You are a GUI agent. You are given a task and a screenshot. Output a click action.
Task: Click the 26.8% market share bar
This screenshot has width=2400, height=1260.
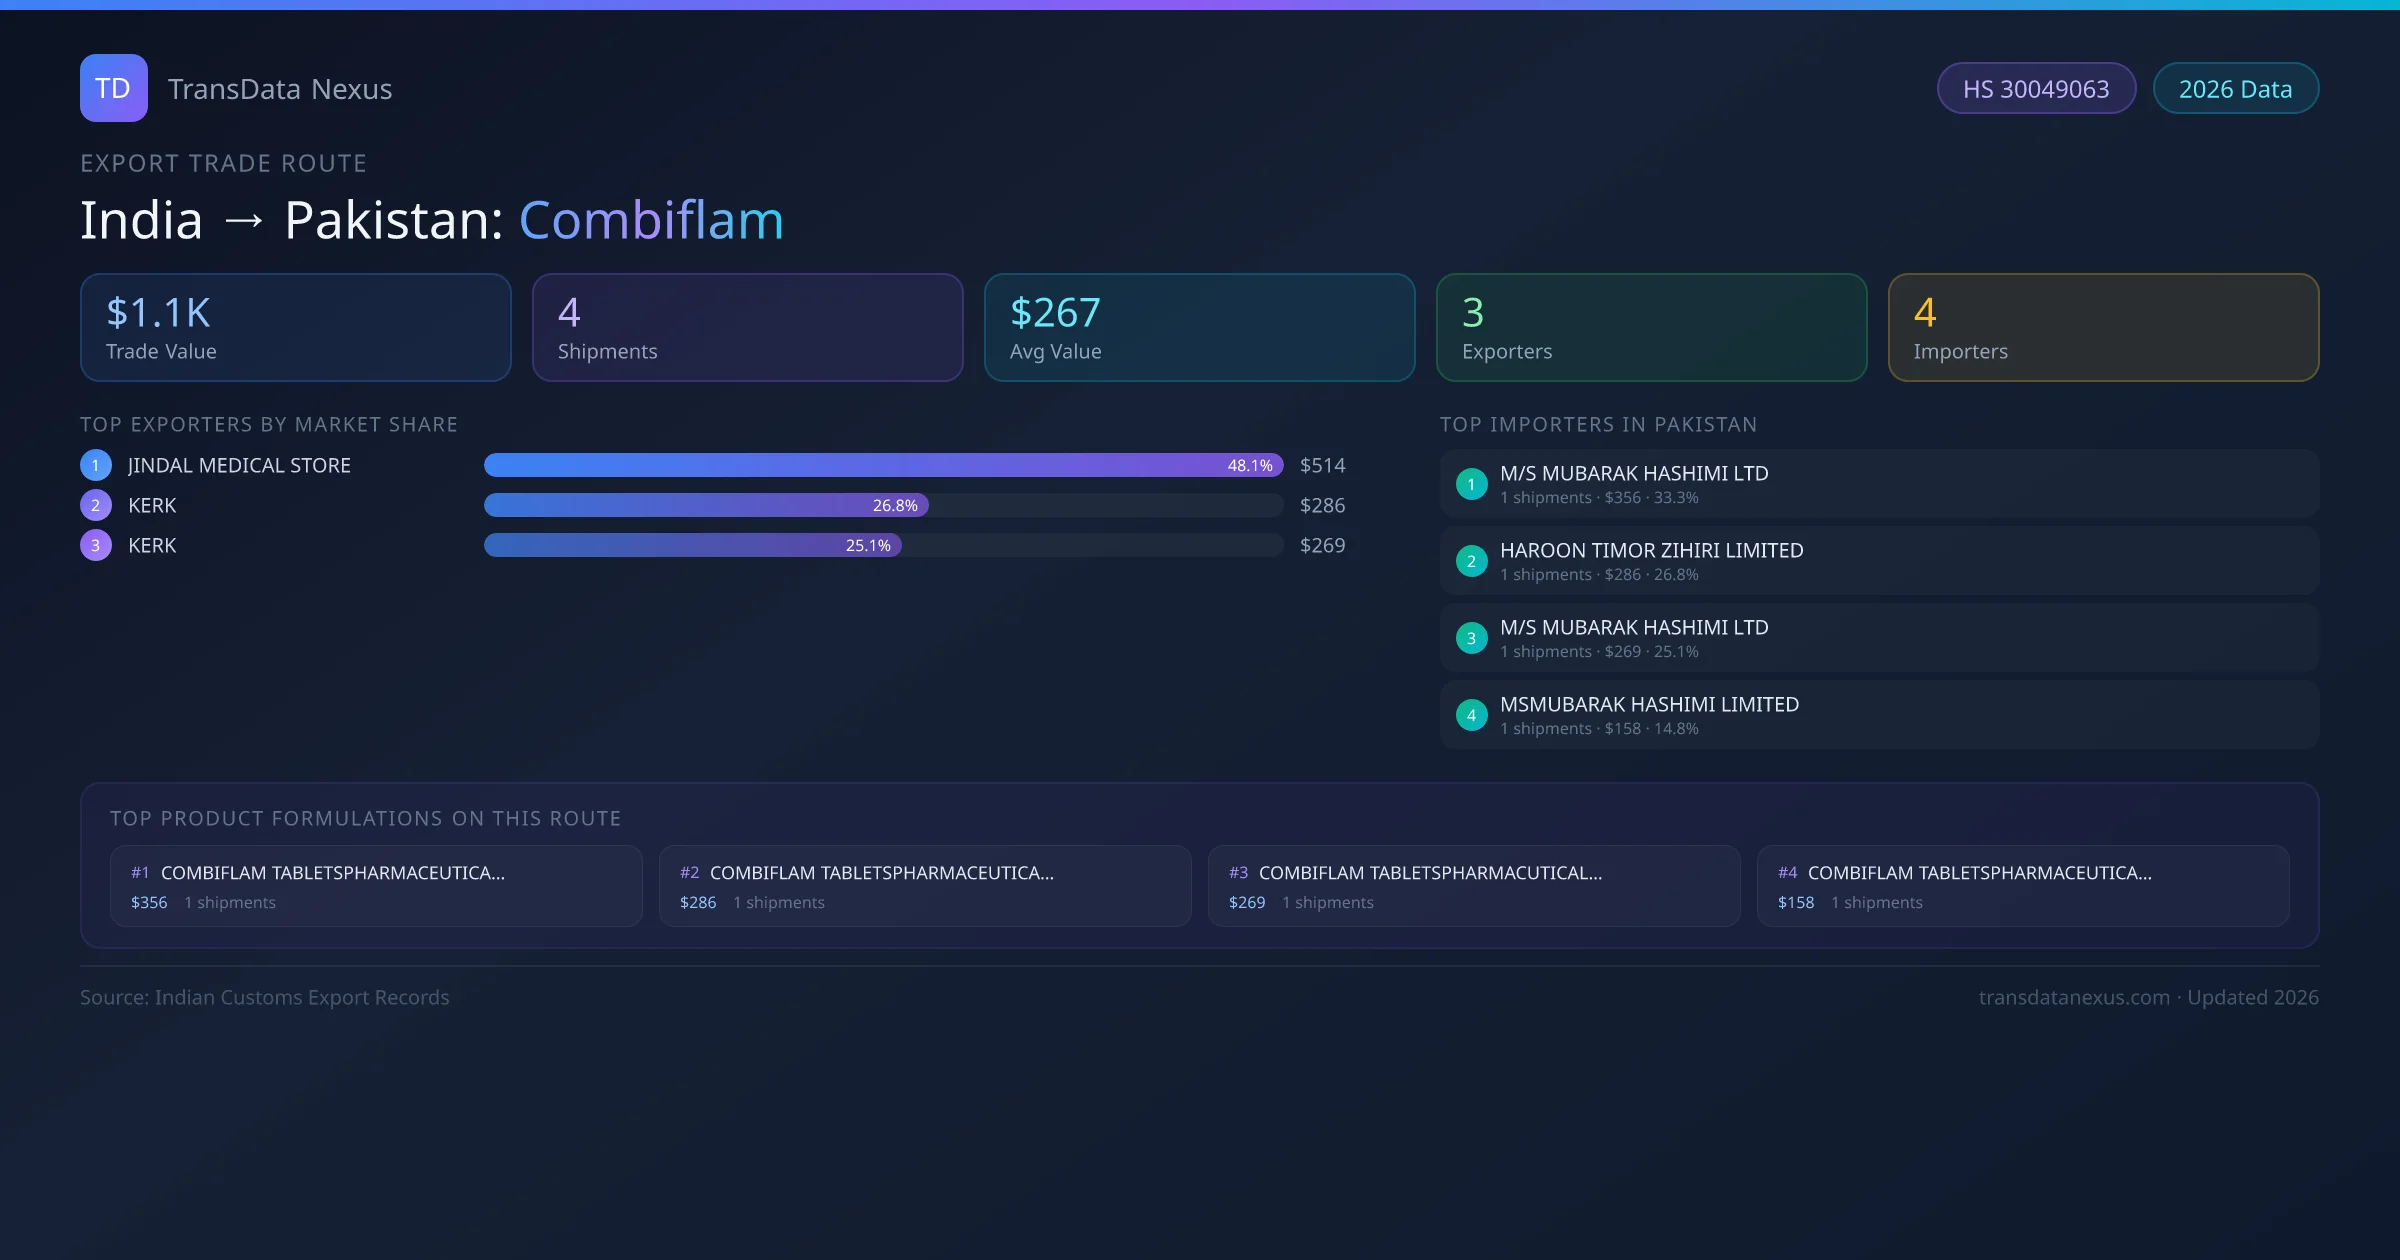click(706, 505)
